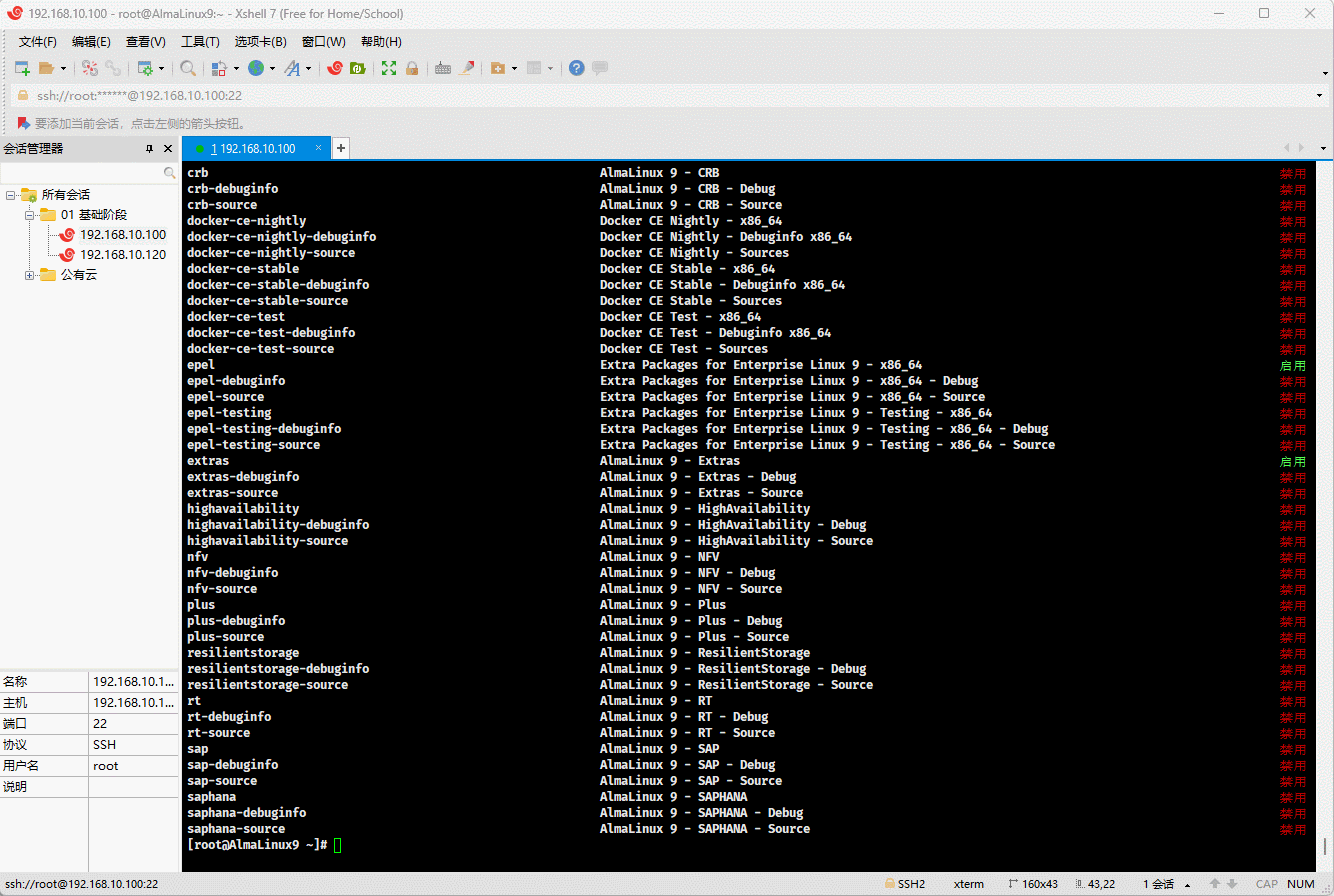Viewport: 1334px width, 896px height.
Task: Click the session manager search field
Action: pyautogui.click(x=82, y=173)
